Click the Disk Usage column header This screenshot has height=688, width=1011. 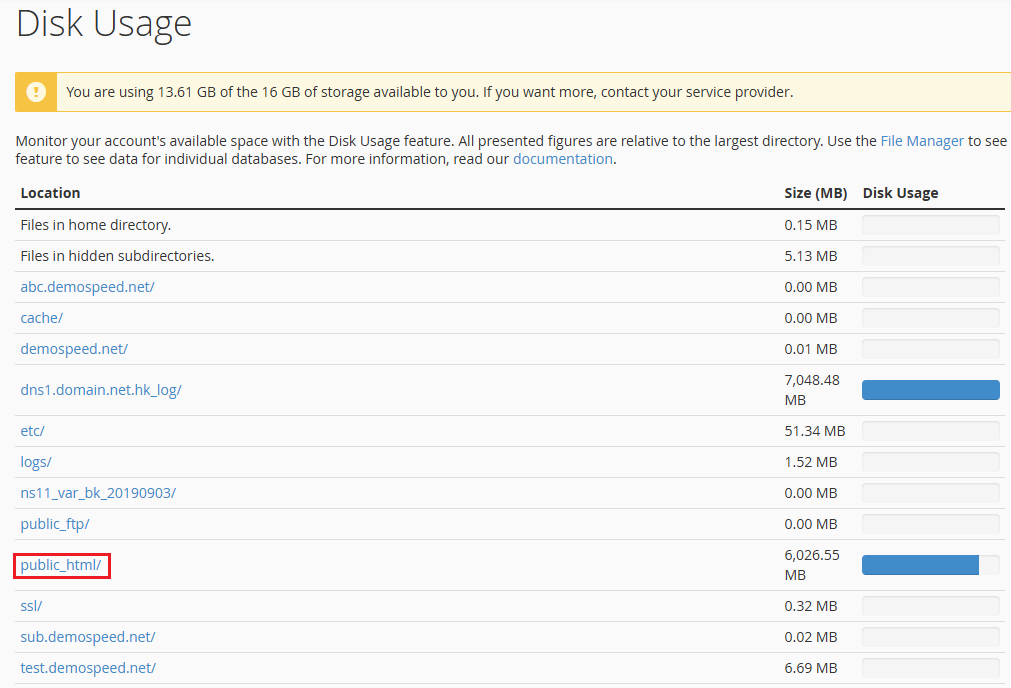(x=900, y=193)
